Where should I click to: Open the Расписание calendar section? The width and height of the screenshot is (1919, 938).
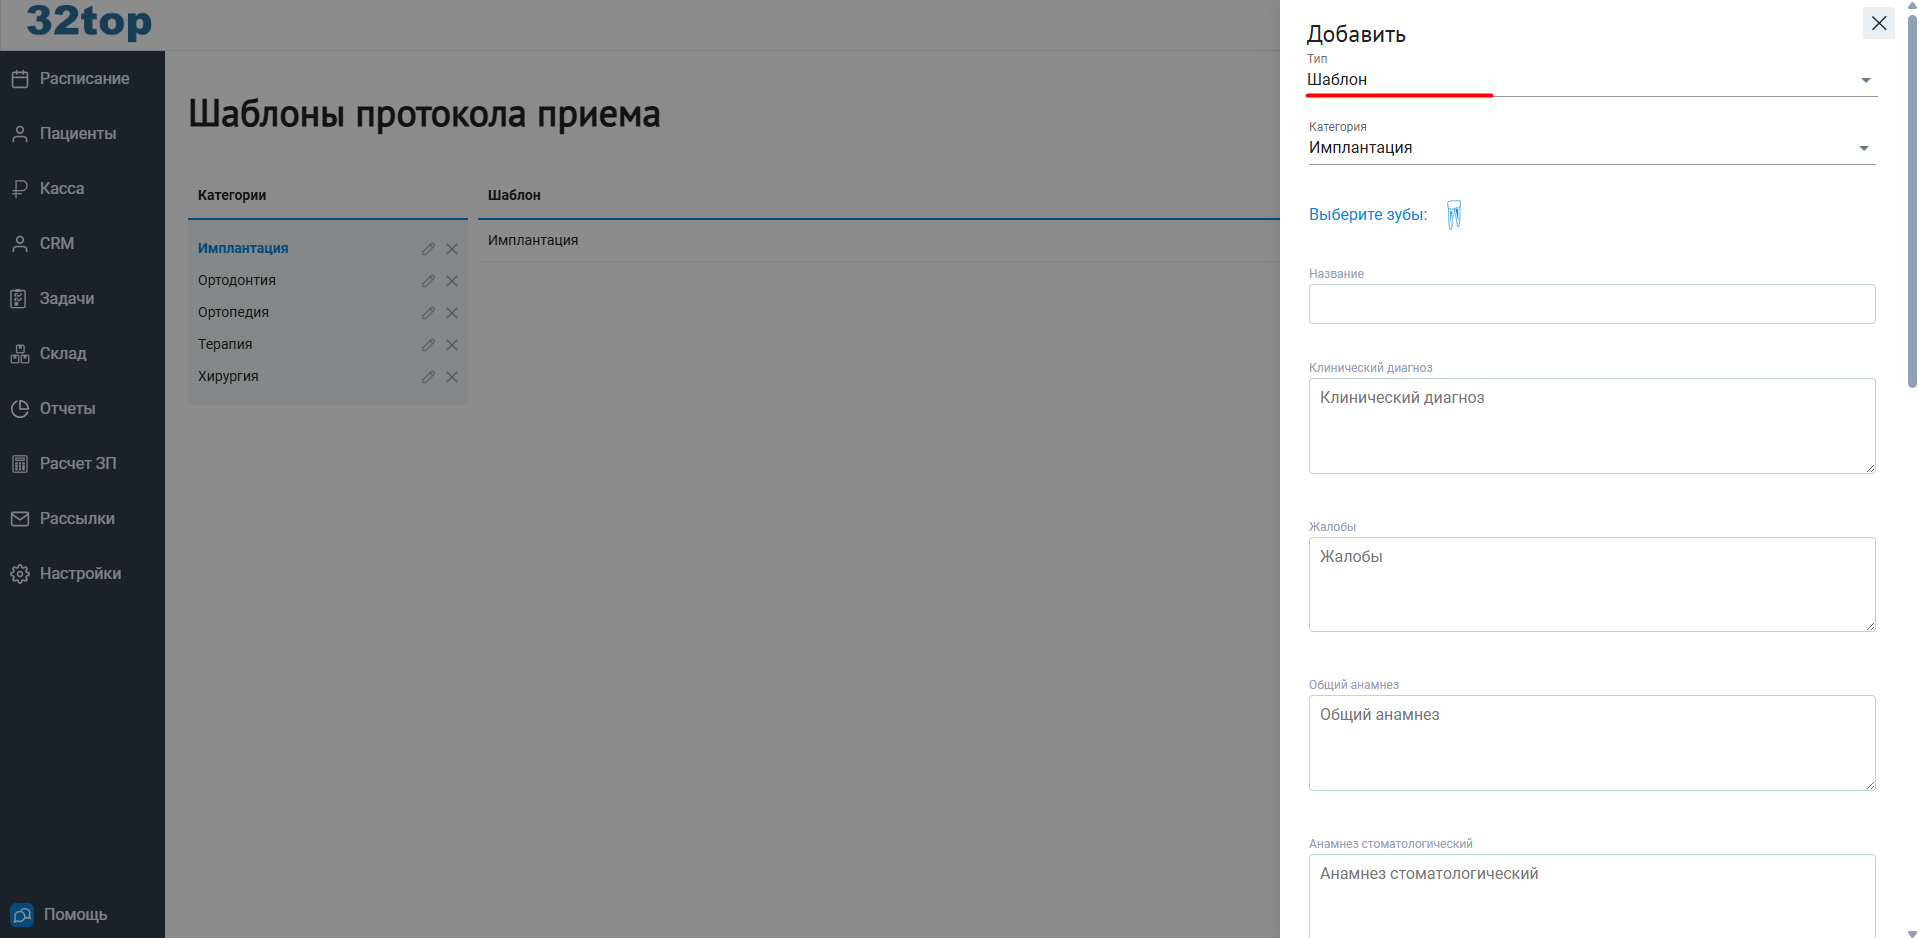(x=84, y=78)
